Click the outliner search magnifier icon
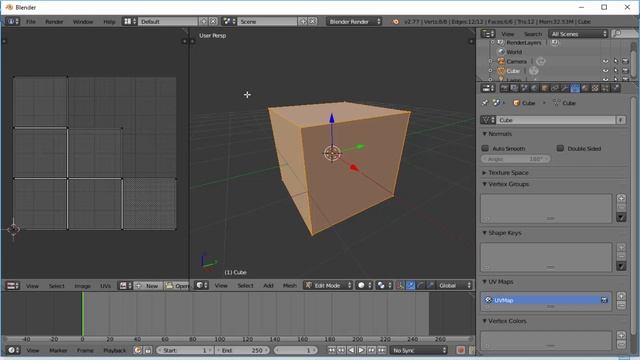This screenshot has height=360, width=640. [x=617, y=33]
